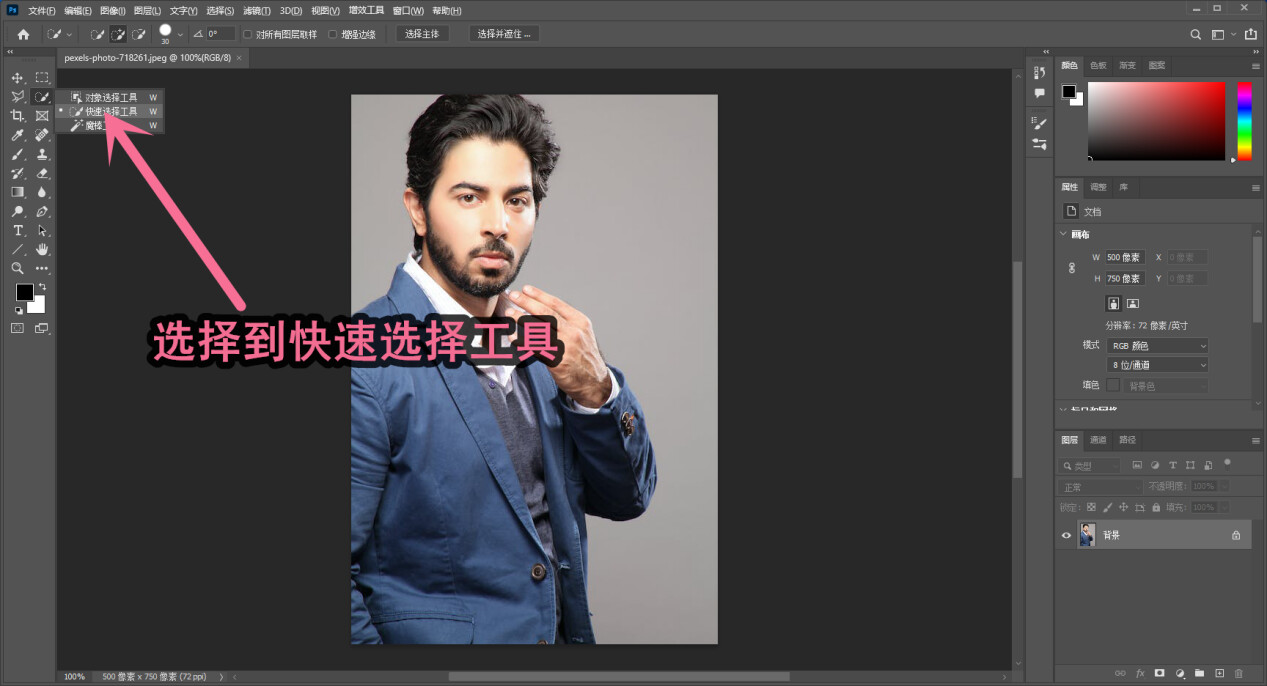The image size is (1267, 686).
Task: Open the 正常 blend mode dropdown
Action: coord(1100,487)
